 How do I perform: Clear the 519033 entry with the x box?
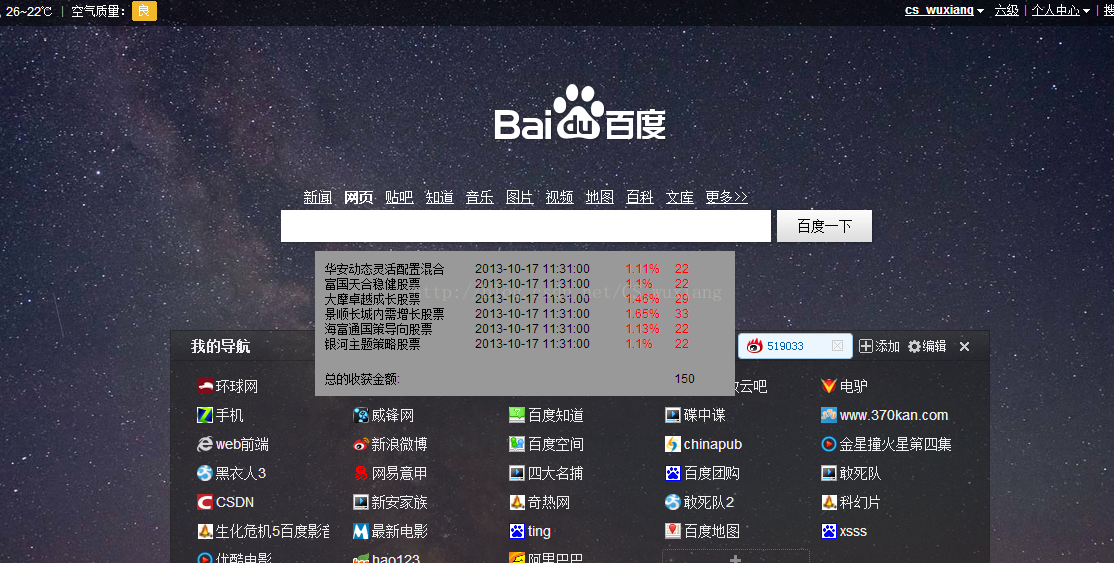[x=838, y=346]
